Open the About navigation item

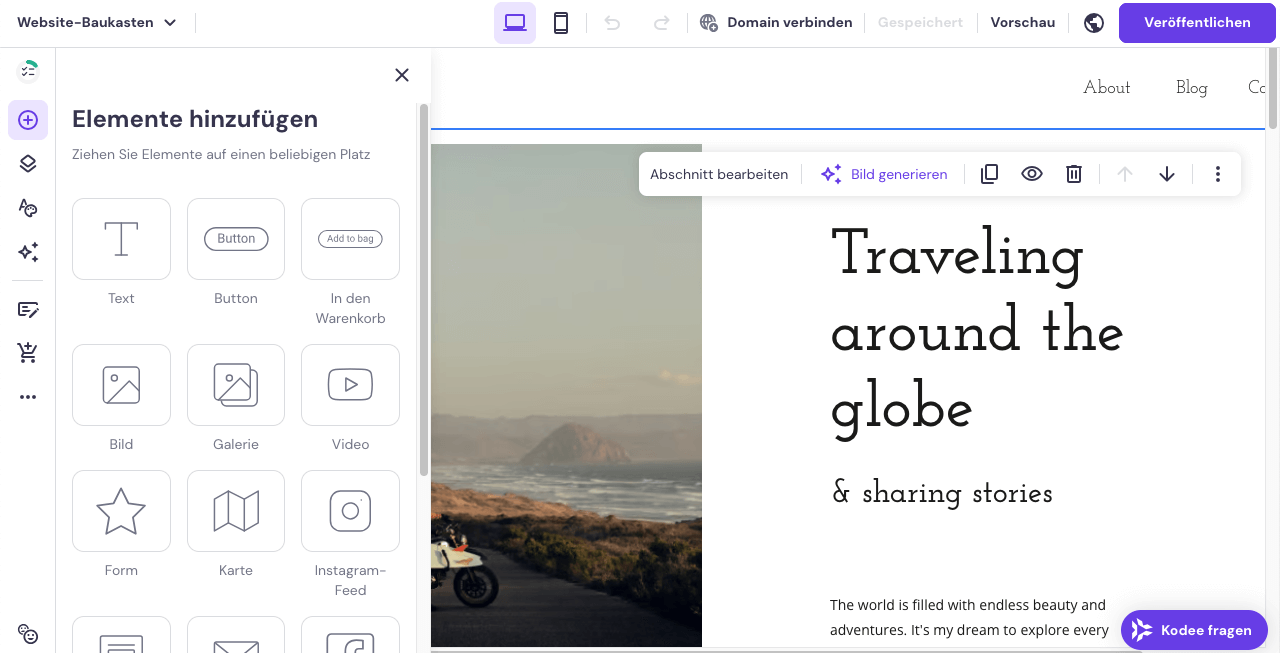1107,88
